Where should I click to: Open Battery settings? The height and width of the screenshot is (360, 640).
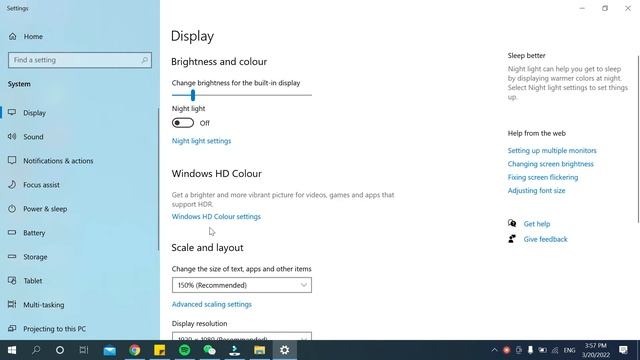point(34,233)
